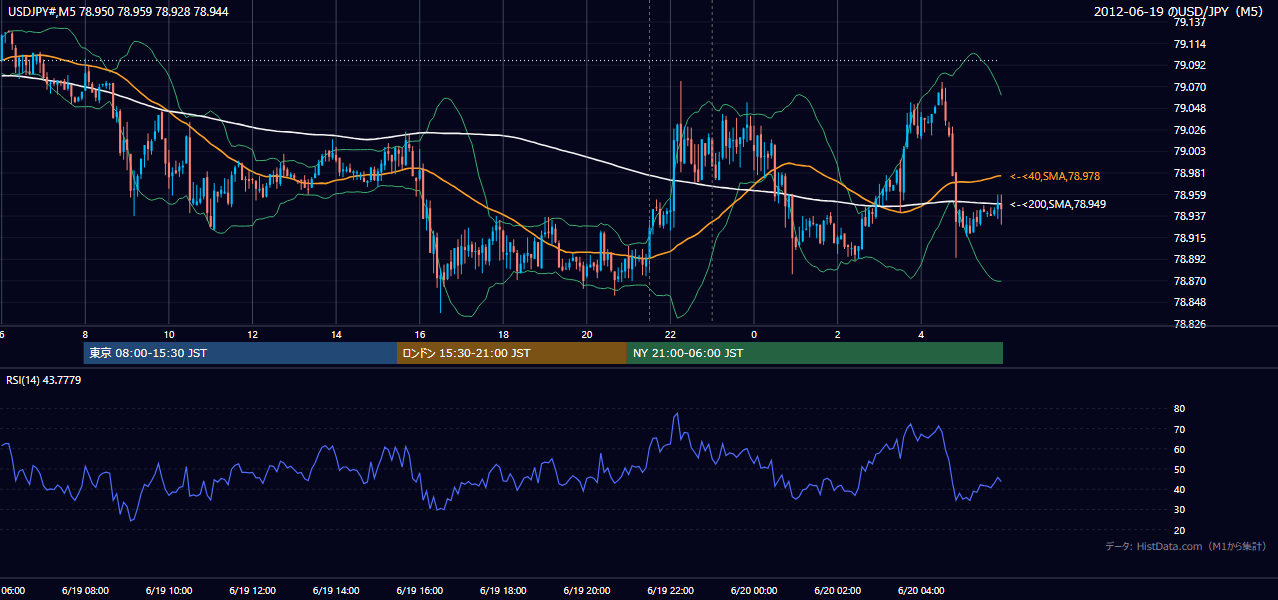
Task: Click the 6/20 04:00 date label
Action: click(x=919, y=591)
